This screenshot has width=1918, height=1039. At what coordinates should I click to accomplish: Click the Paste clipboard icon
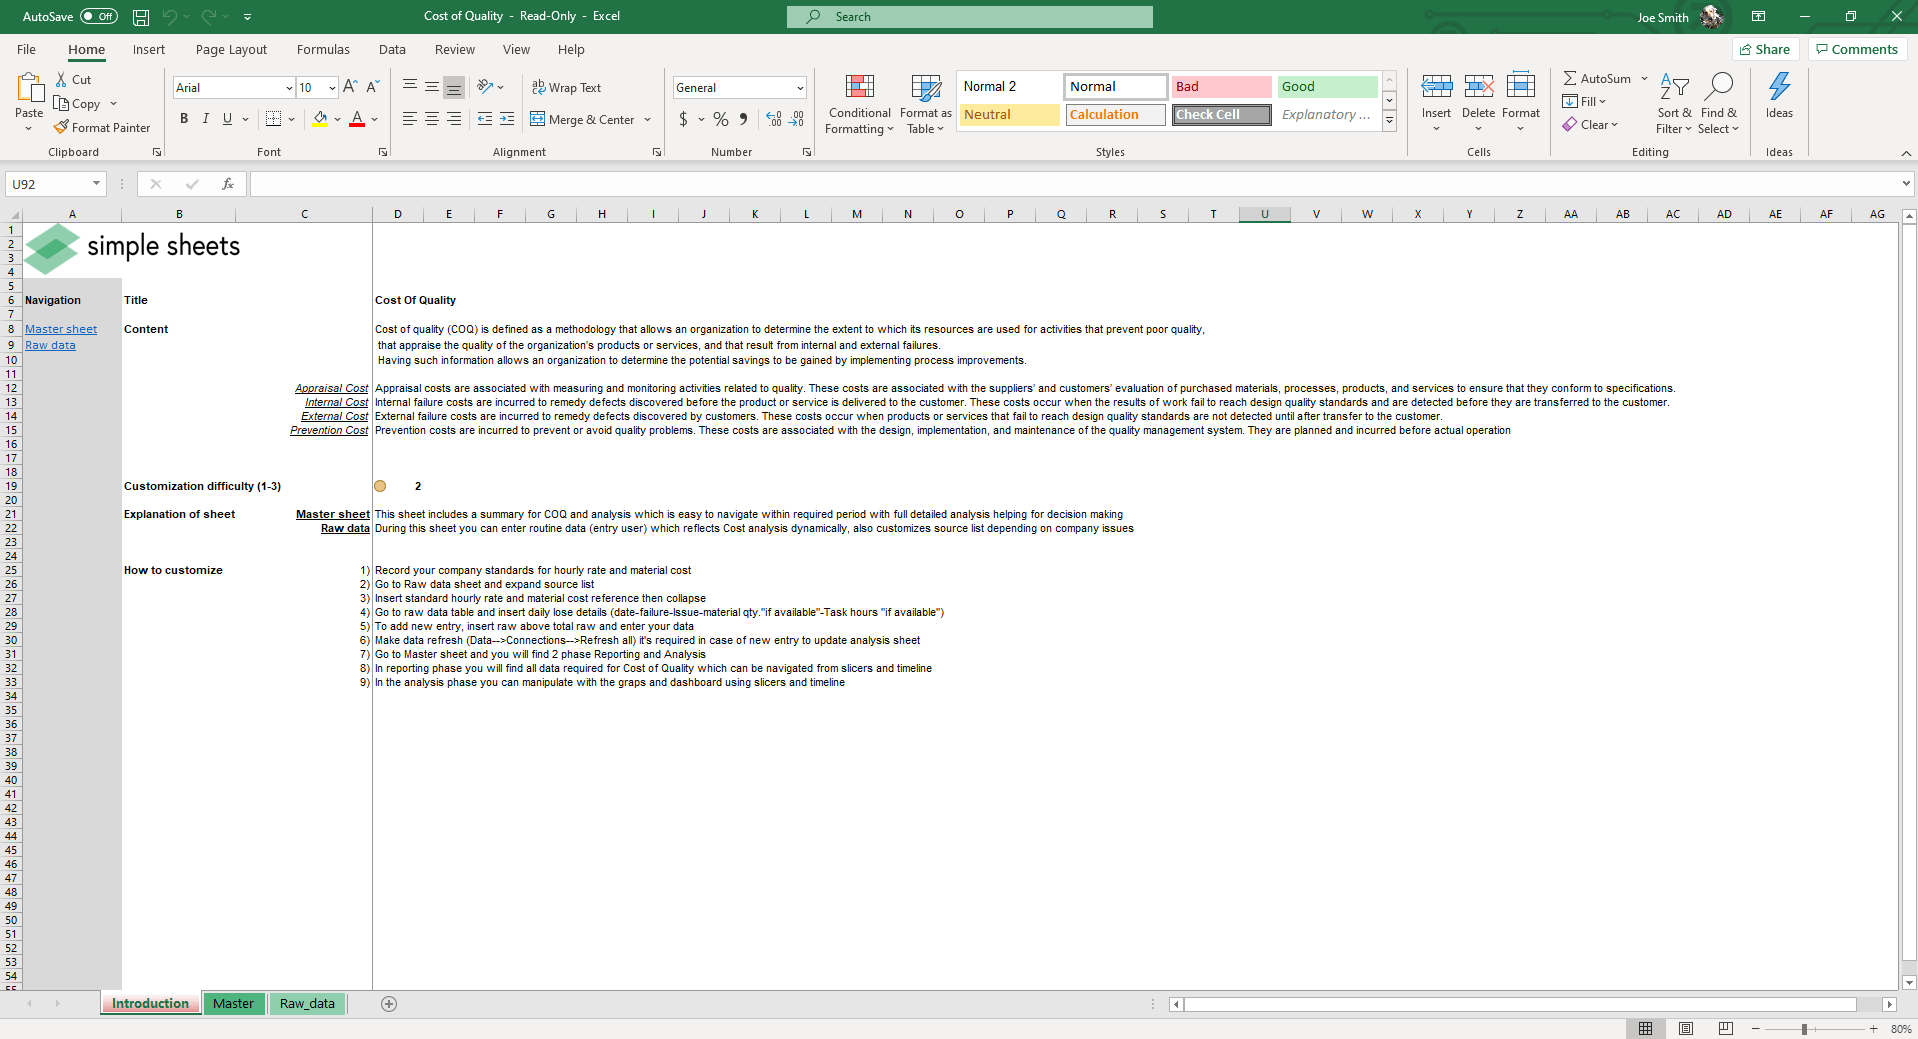coord(29,89)
